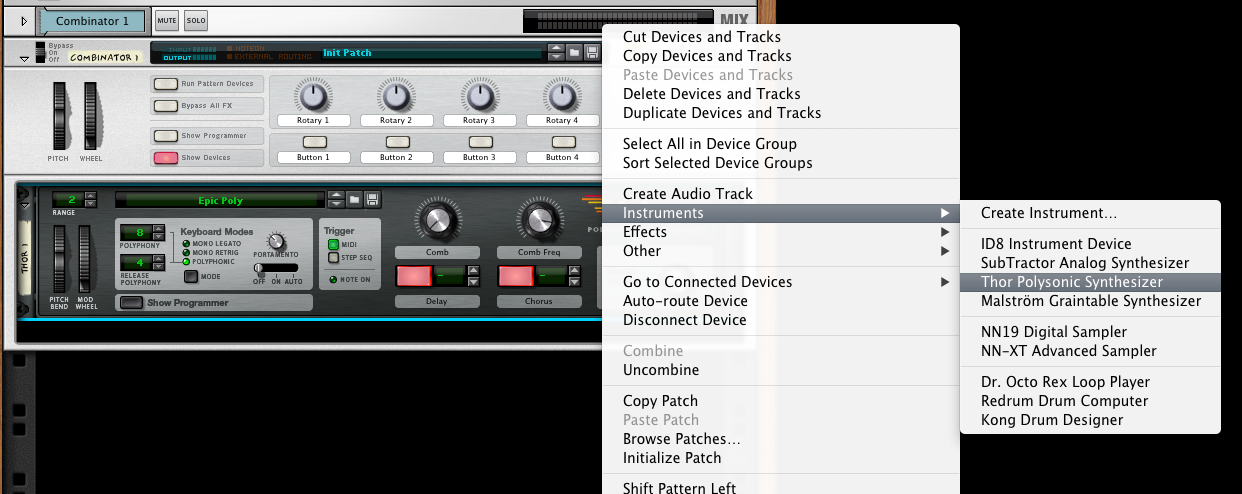Open the Other submenu
The image size is (1242, 494).
click(x=781, y=251)
